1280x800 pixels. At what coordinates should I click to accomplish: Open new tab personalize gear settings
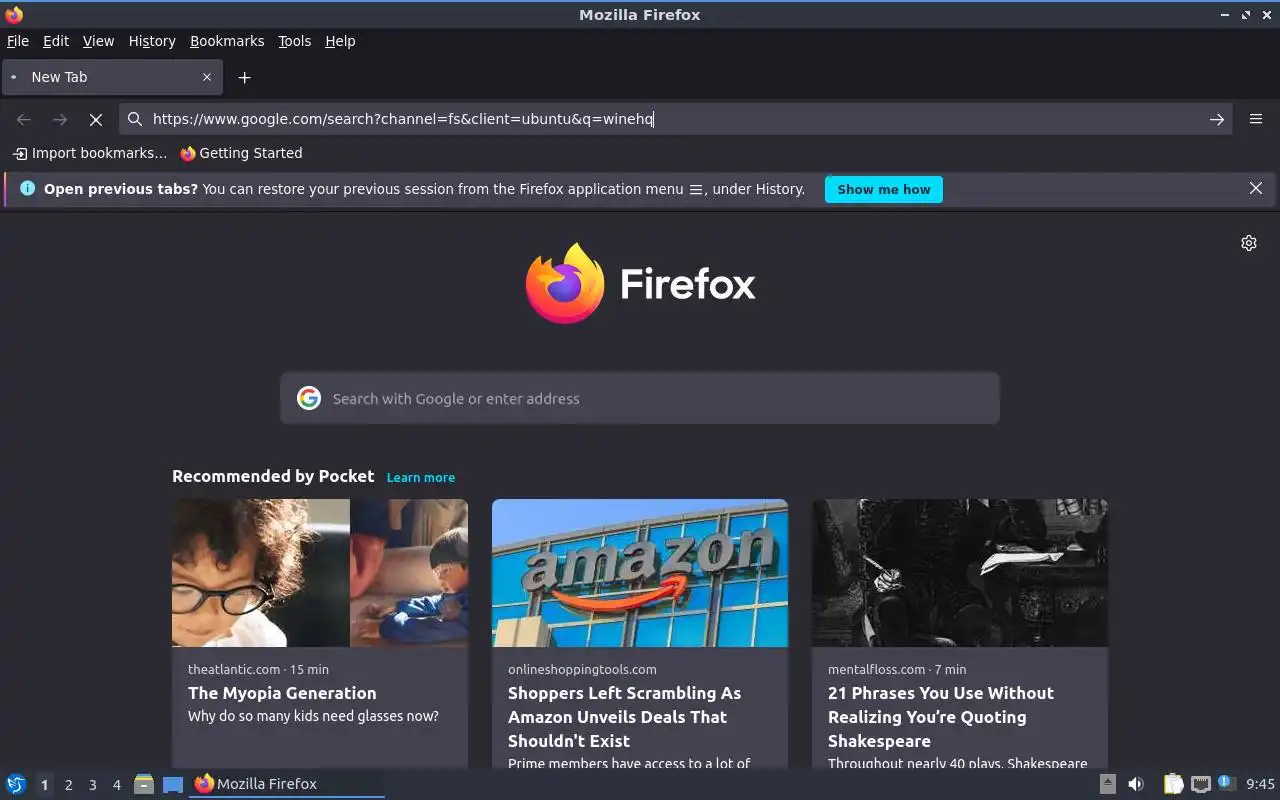click(x=1249, y=243)
